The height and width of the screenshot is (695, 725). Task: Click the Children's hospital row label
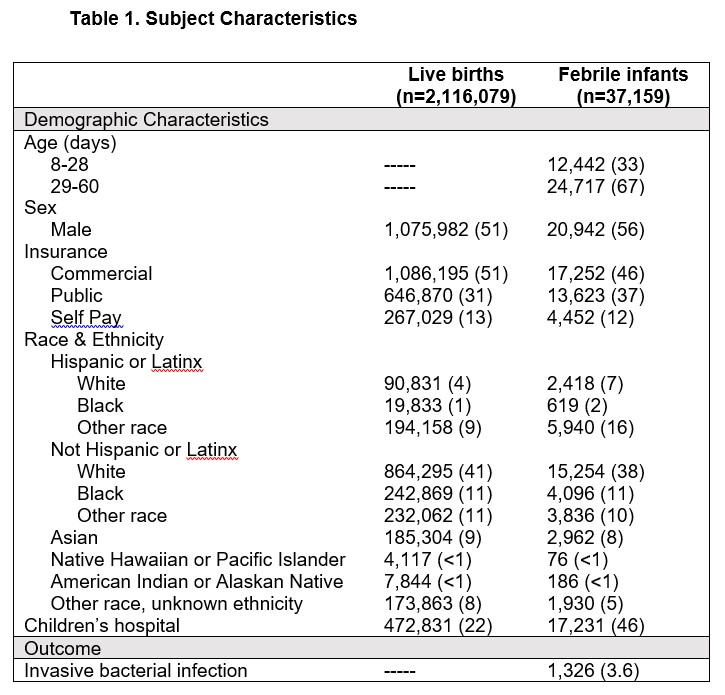pos(102,626)
